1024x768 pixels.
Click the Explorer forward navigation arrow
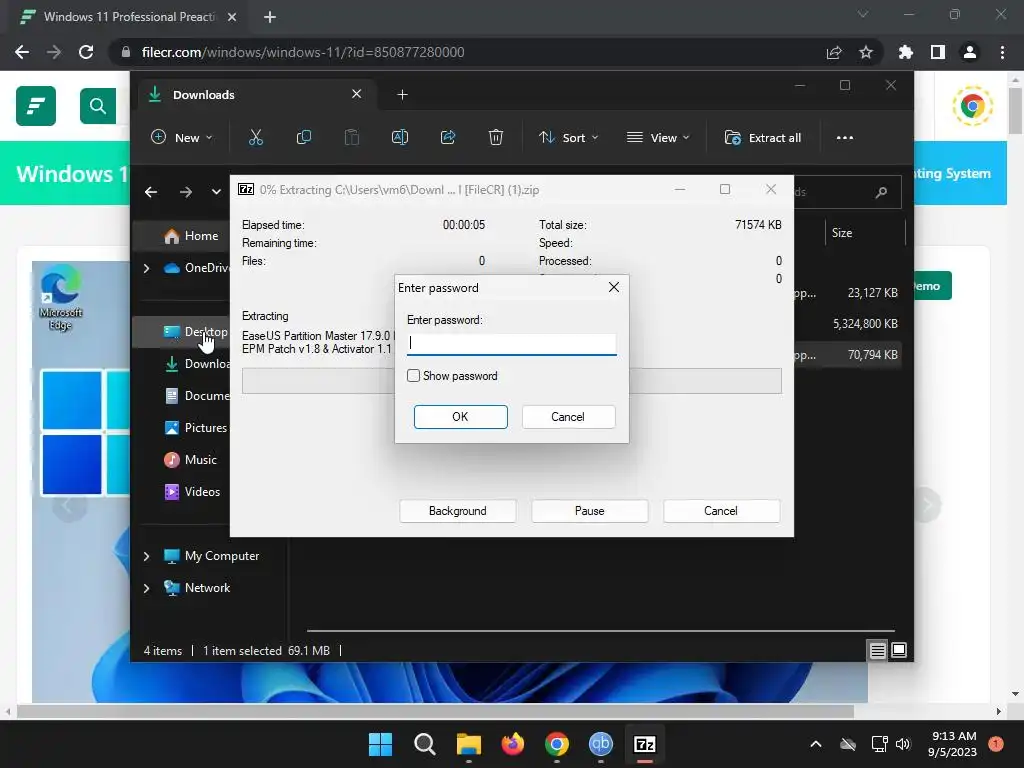[185, 192]
